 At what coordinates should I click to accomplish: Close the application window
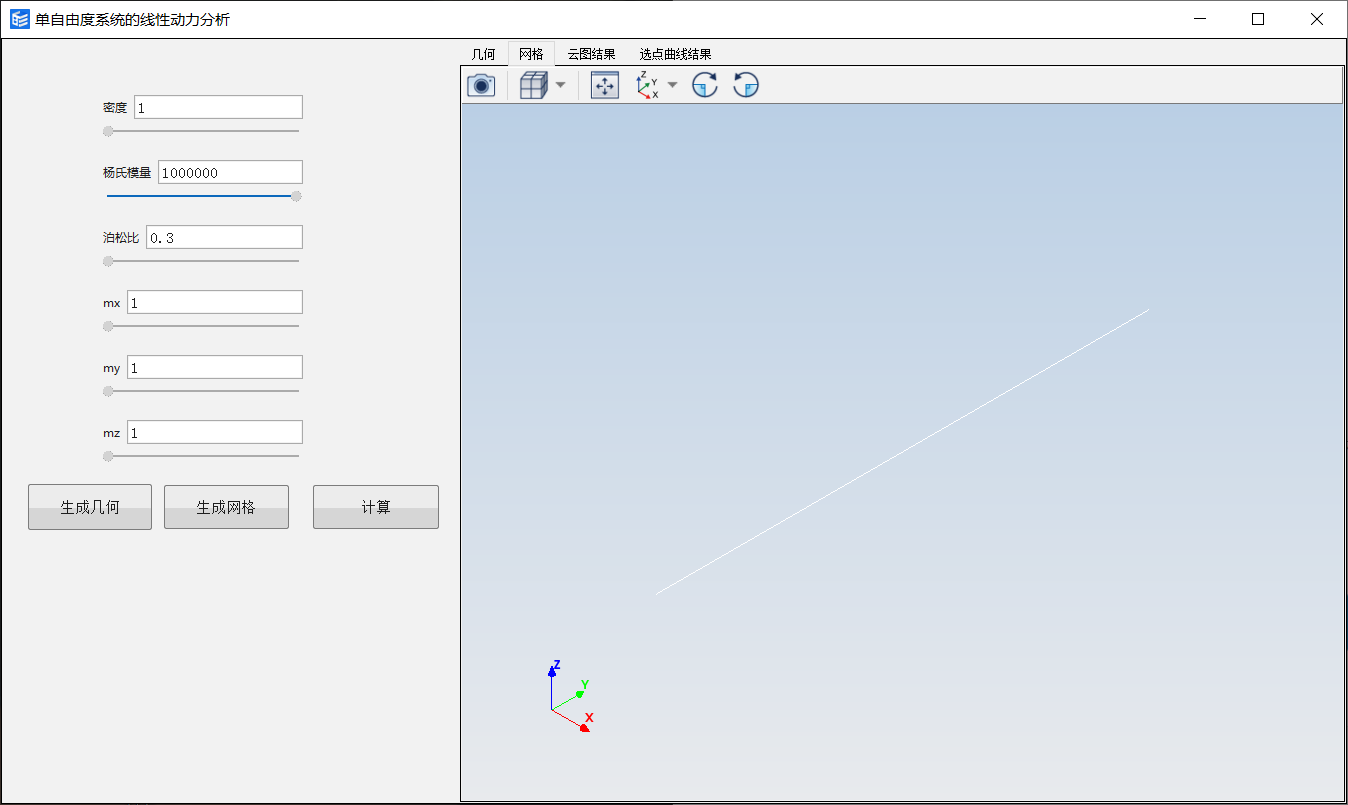1316,19
